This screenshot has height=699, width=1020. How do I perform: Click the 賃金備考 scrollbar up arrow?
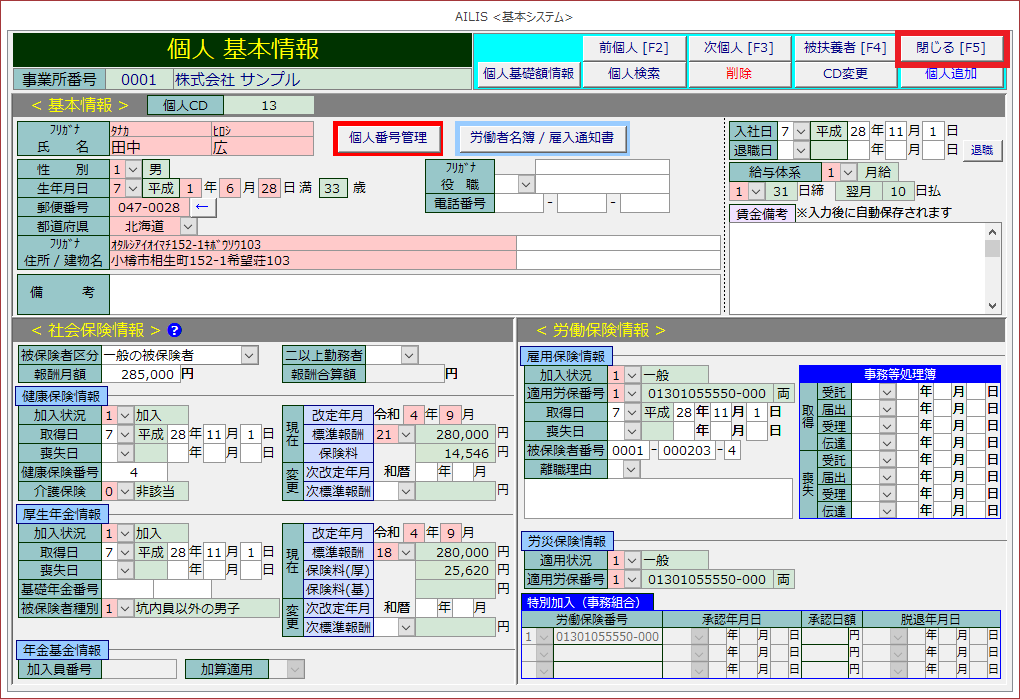coord(992,232)
